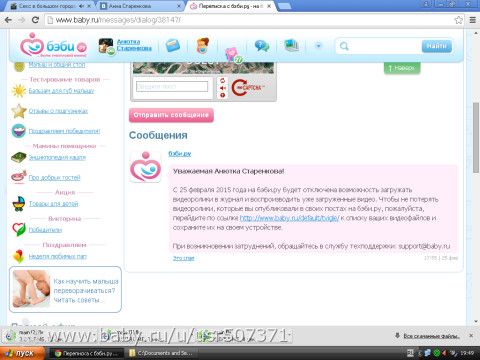Open a new browser tab
480x360 pixels.
click(x=284, y=6)
